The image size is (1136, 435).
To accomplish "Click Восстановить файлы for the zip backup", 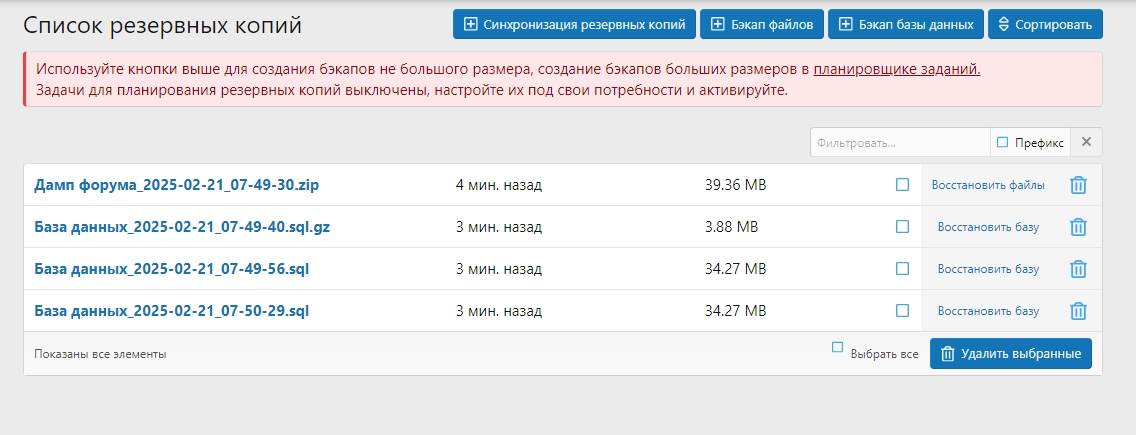I will coord(988,185).
